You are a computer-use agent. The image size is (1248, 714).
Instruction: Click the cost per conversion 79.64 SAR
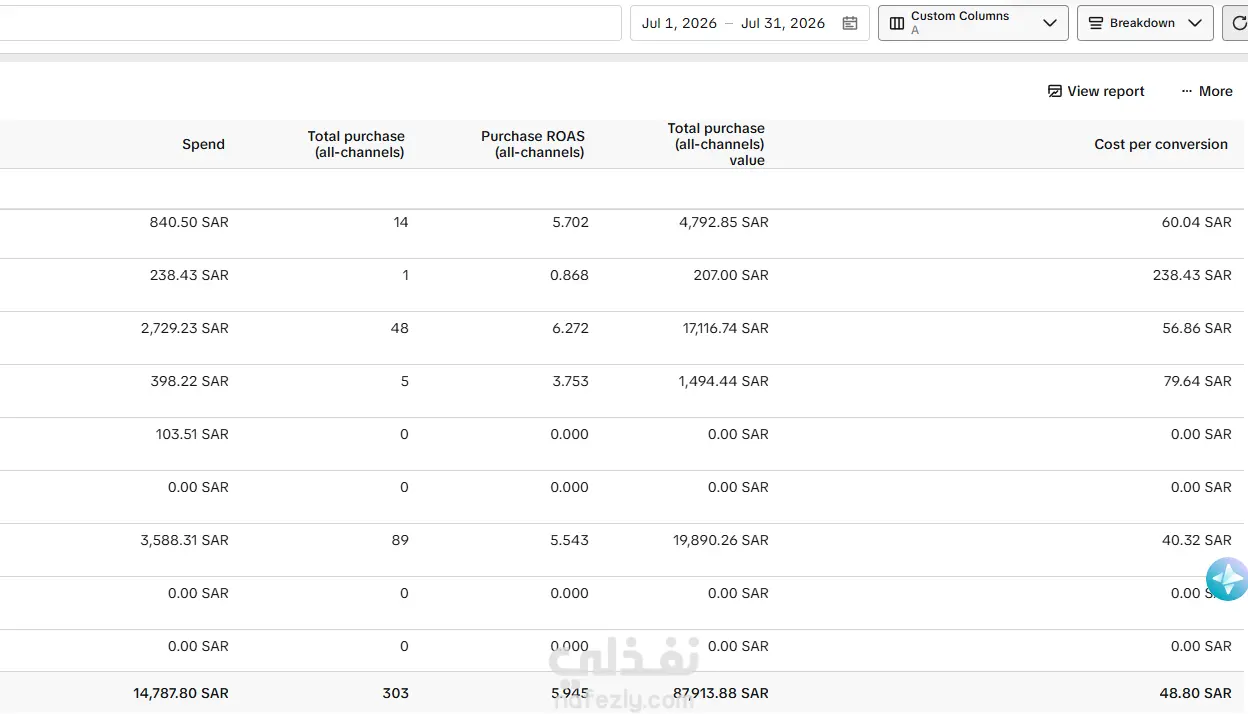pyautogui.click(x=1197, y=381)
